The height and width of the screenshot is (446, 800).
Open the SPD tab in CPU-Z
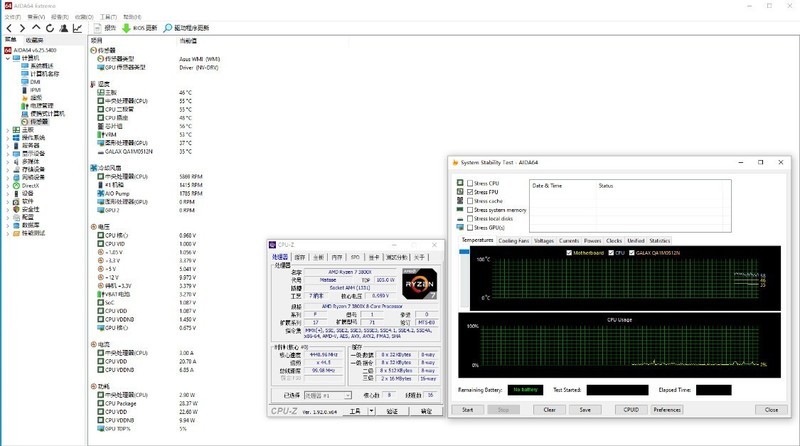coord(355,257)
